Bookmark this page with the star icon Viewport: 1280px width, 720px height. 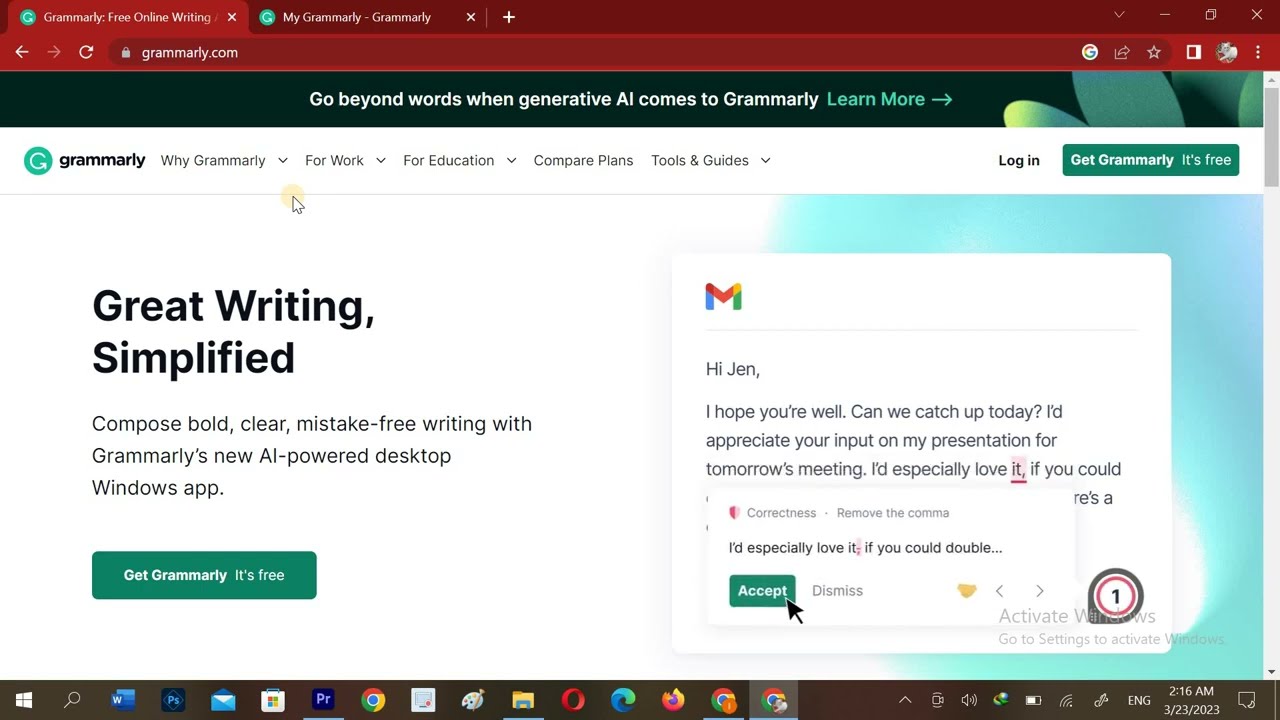point(1154,52)
